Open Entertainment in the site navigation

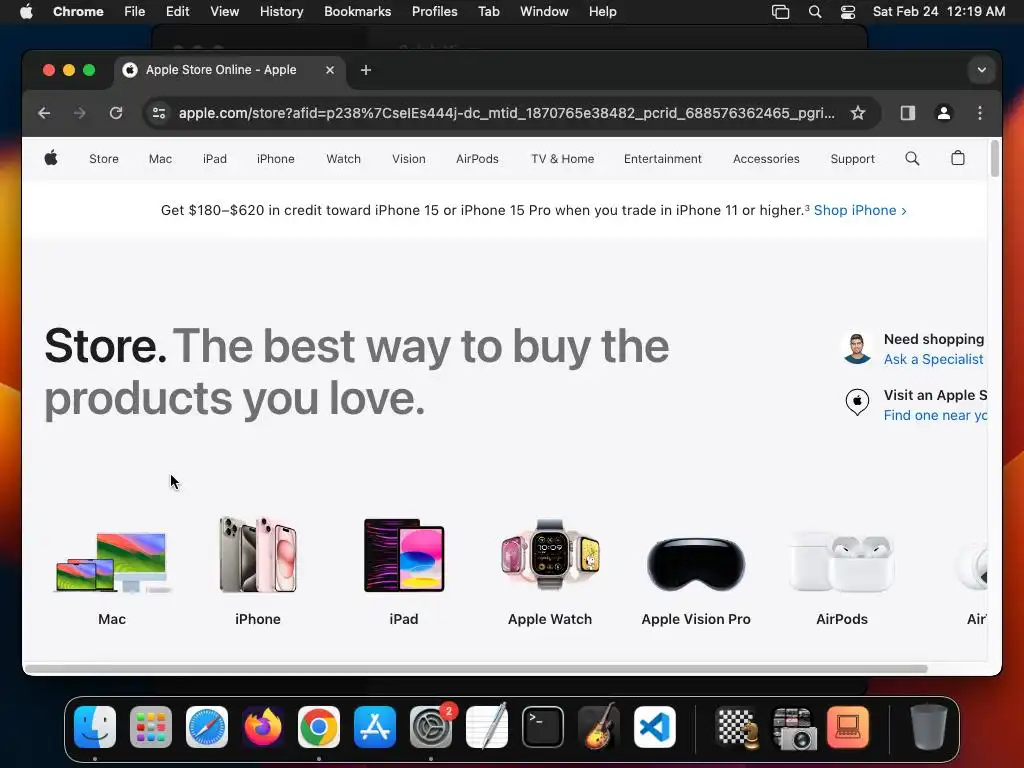point(662,159)
